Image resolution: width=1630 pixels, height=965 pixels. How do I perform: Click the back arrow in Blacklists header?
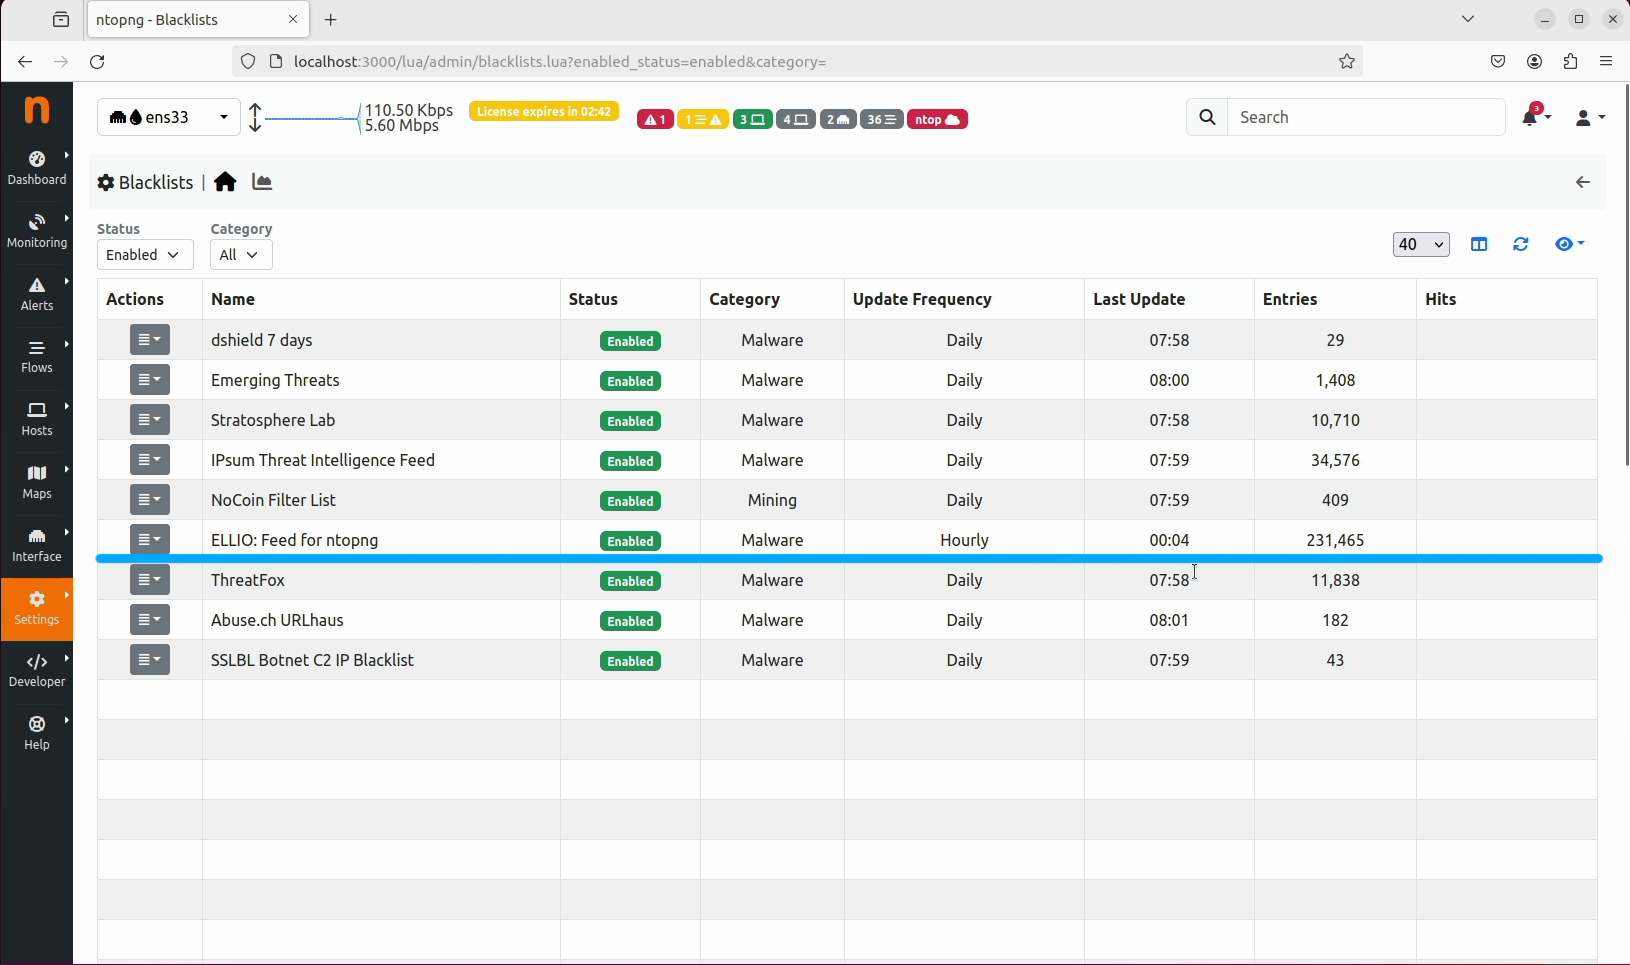[1583, 182]
